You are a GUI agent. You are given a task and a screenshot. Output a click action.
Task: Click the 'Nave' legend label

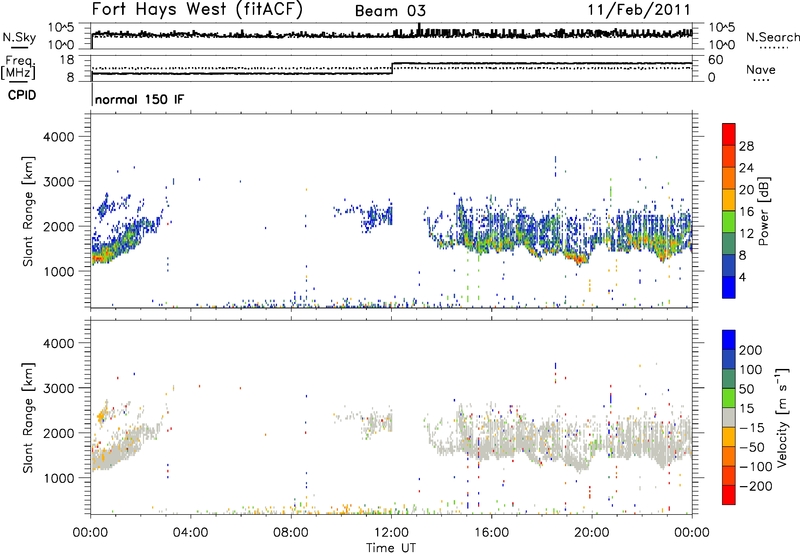pos(761,69)
